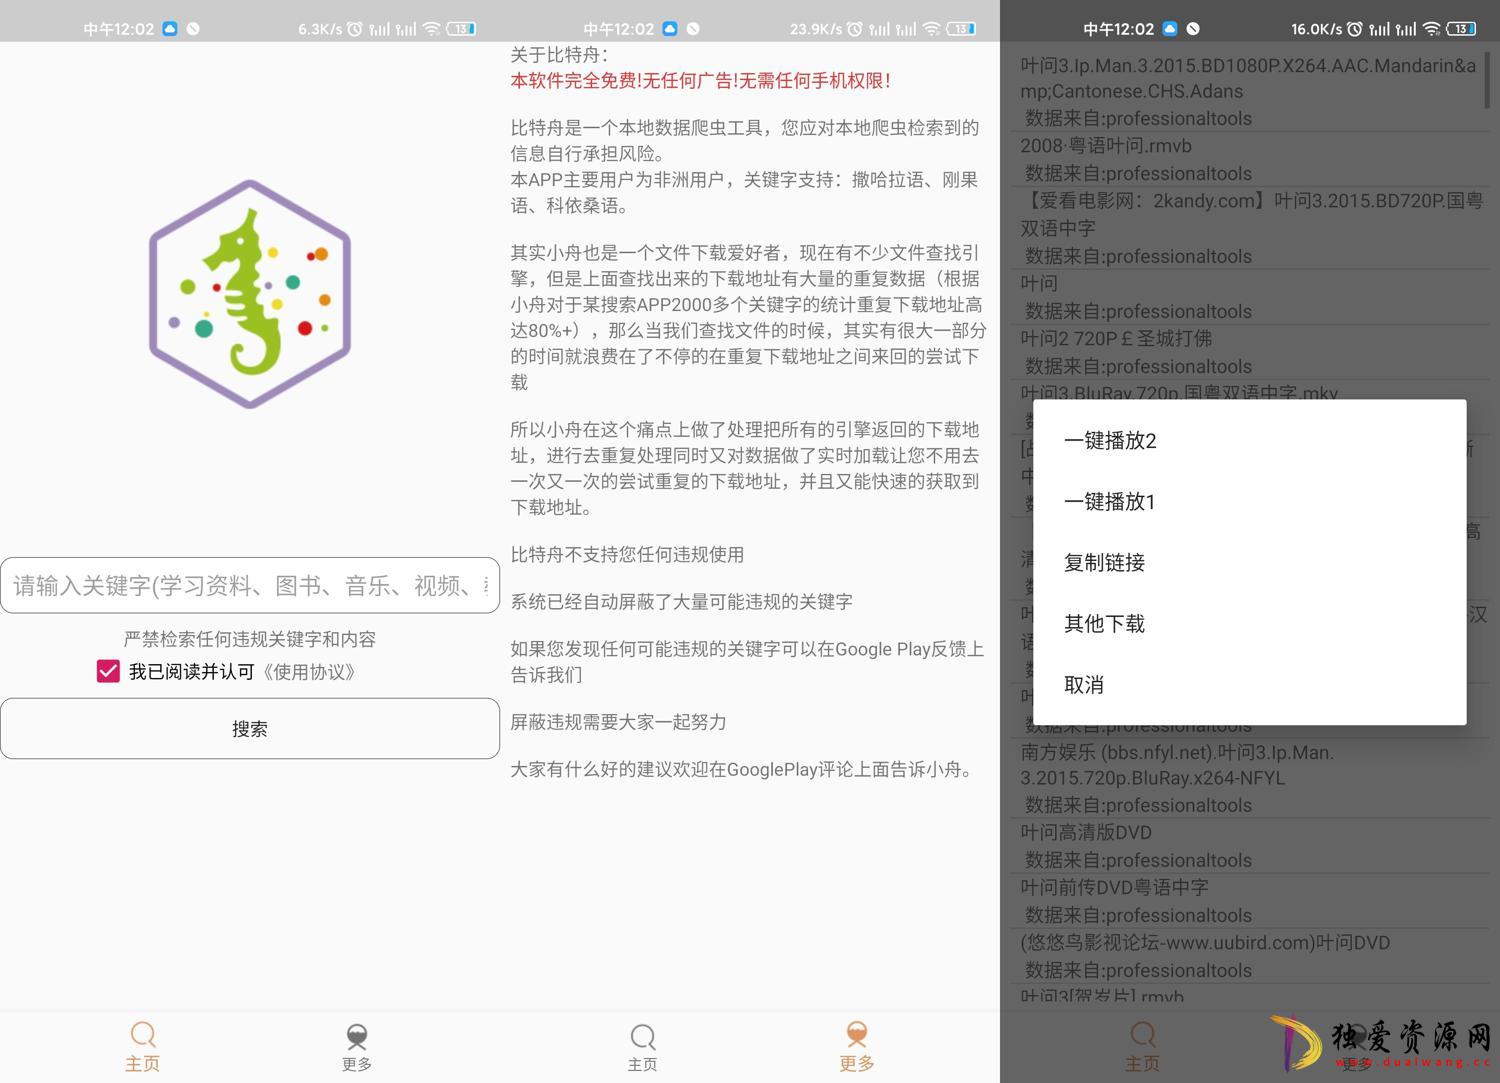The image size is (1500, 1083).
Task: Tap heading 关于比特舟：
Action: tap(559, 55)
